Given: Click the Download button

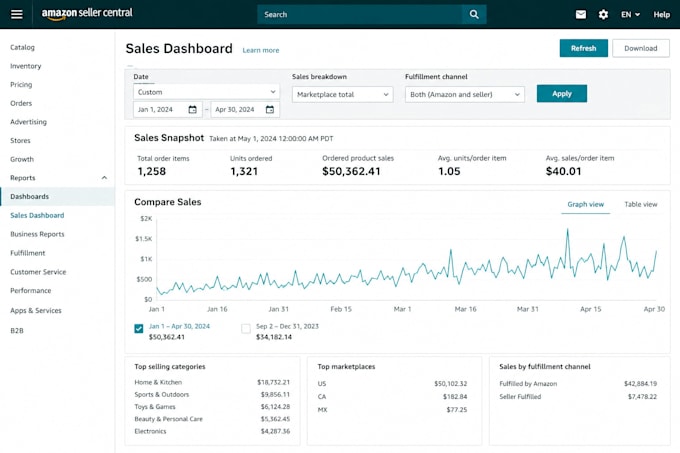Looking at the screenshot, I should [x=641, y=48].
